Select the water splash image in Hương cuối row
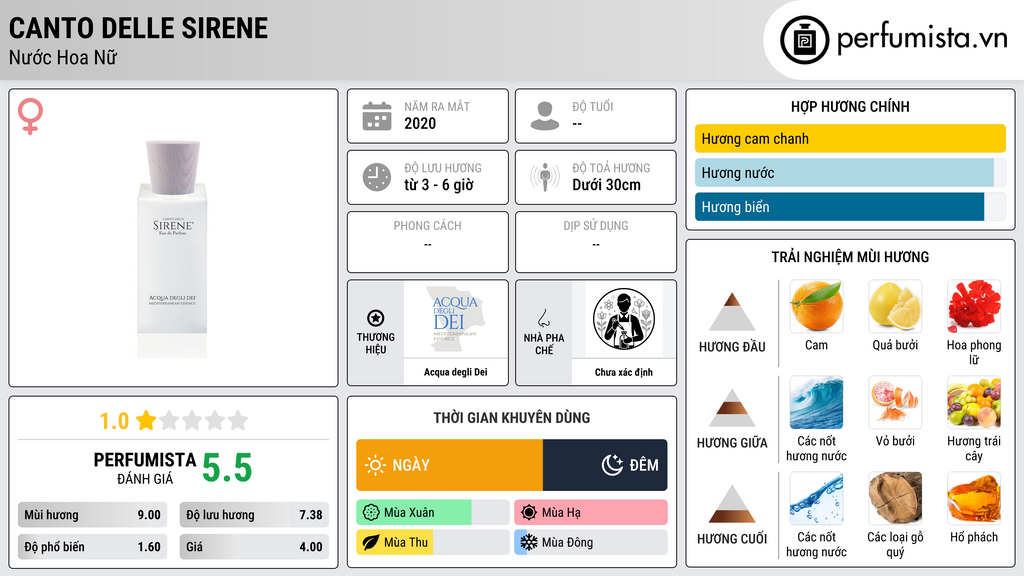The height and width of the screenshot is (576, 1024). pos(816,498)
